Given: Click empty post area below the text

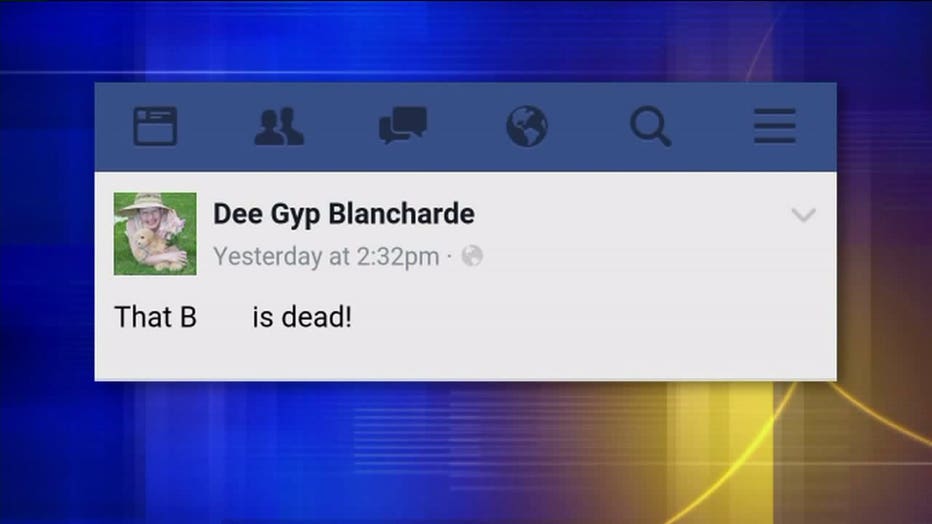Looking at the screenshot, I should [x=465, y=356].
